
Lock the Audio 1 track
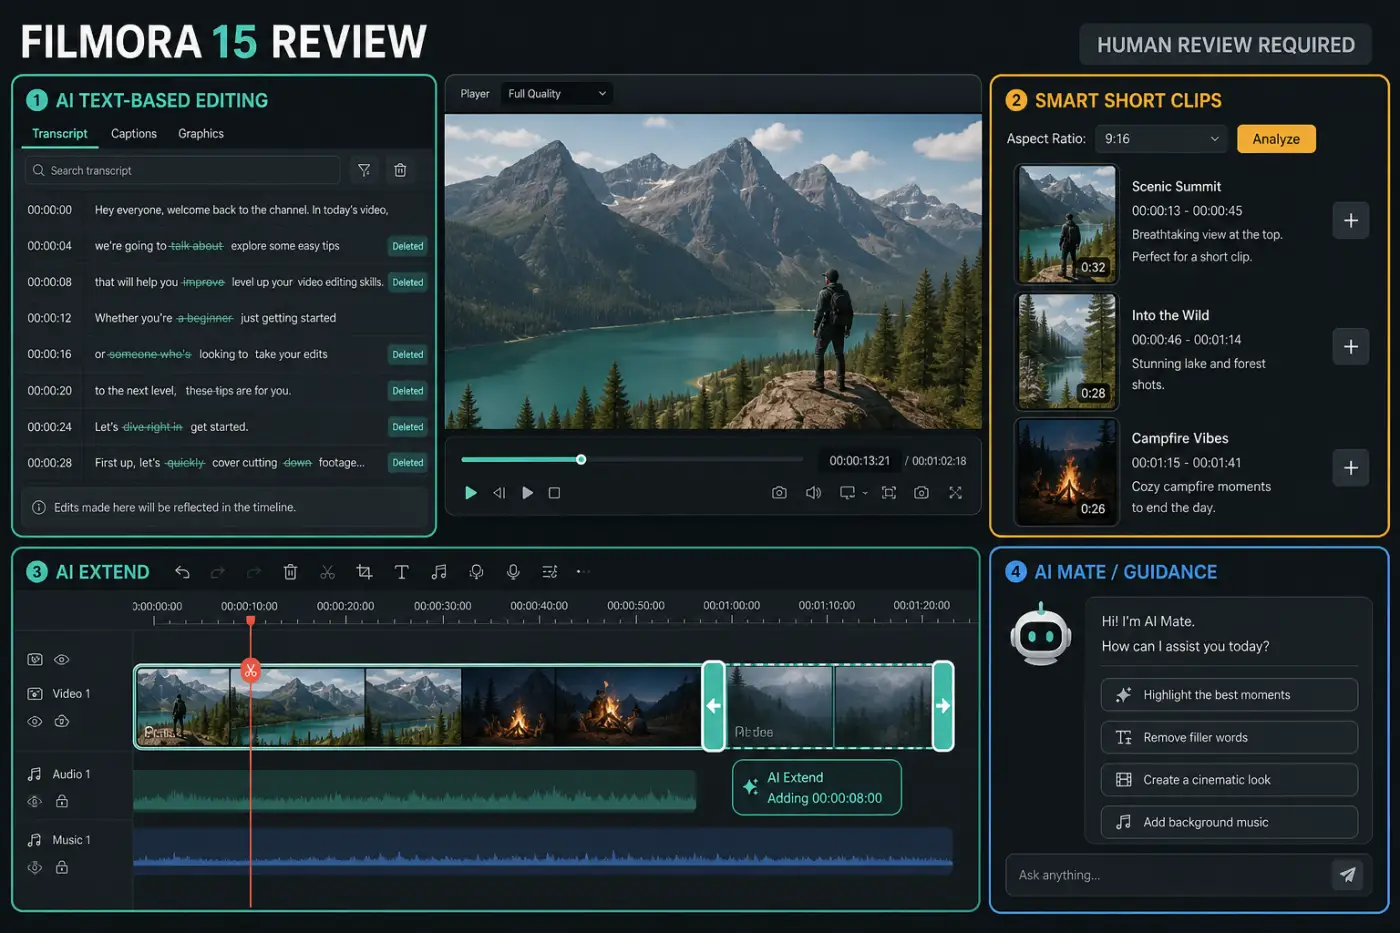[x=62, y=802]
